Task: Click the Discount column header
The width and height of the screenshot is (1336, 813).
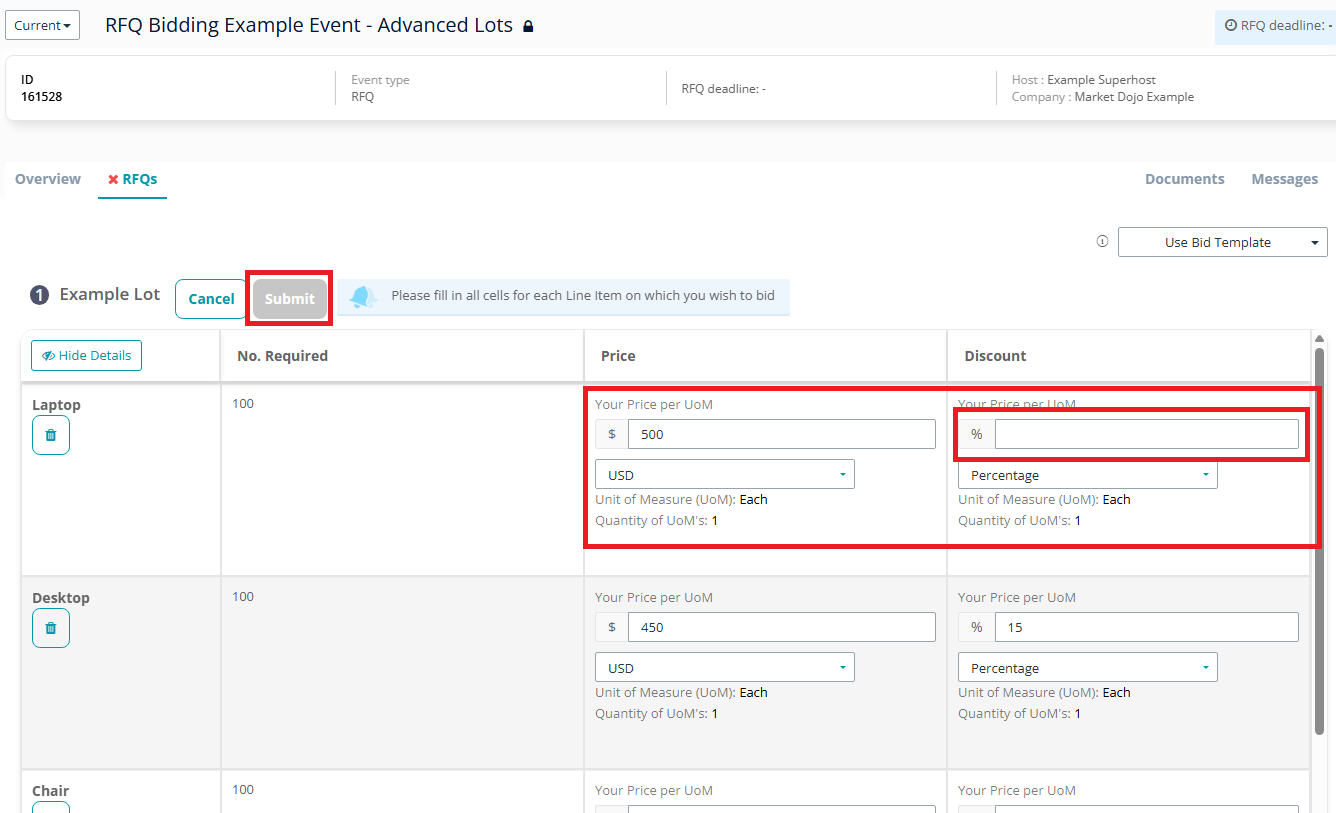Action: [995, 356]
